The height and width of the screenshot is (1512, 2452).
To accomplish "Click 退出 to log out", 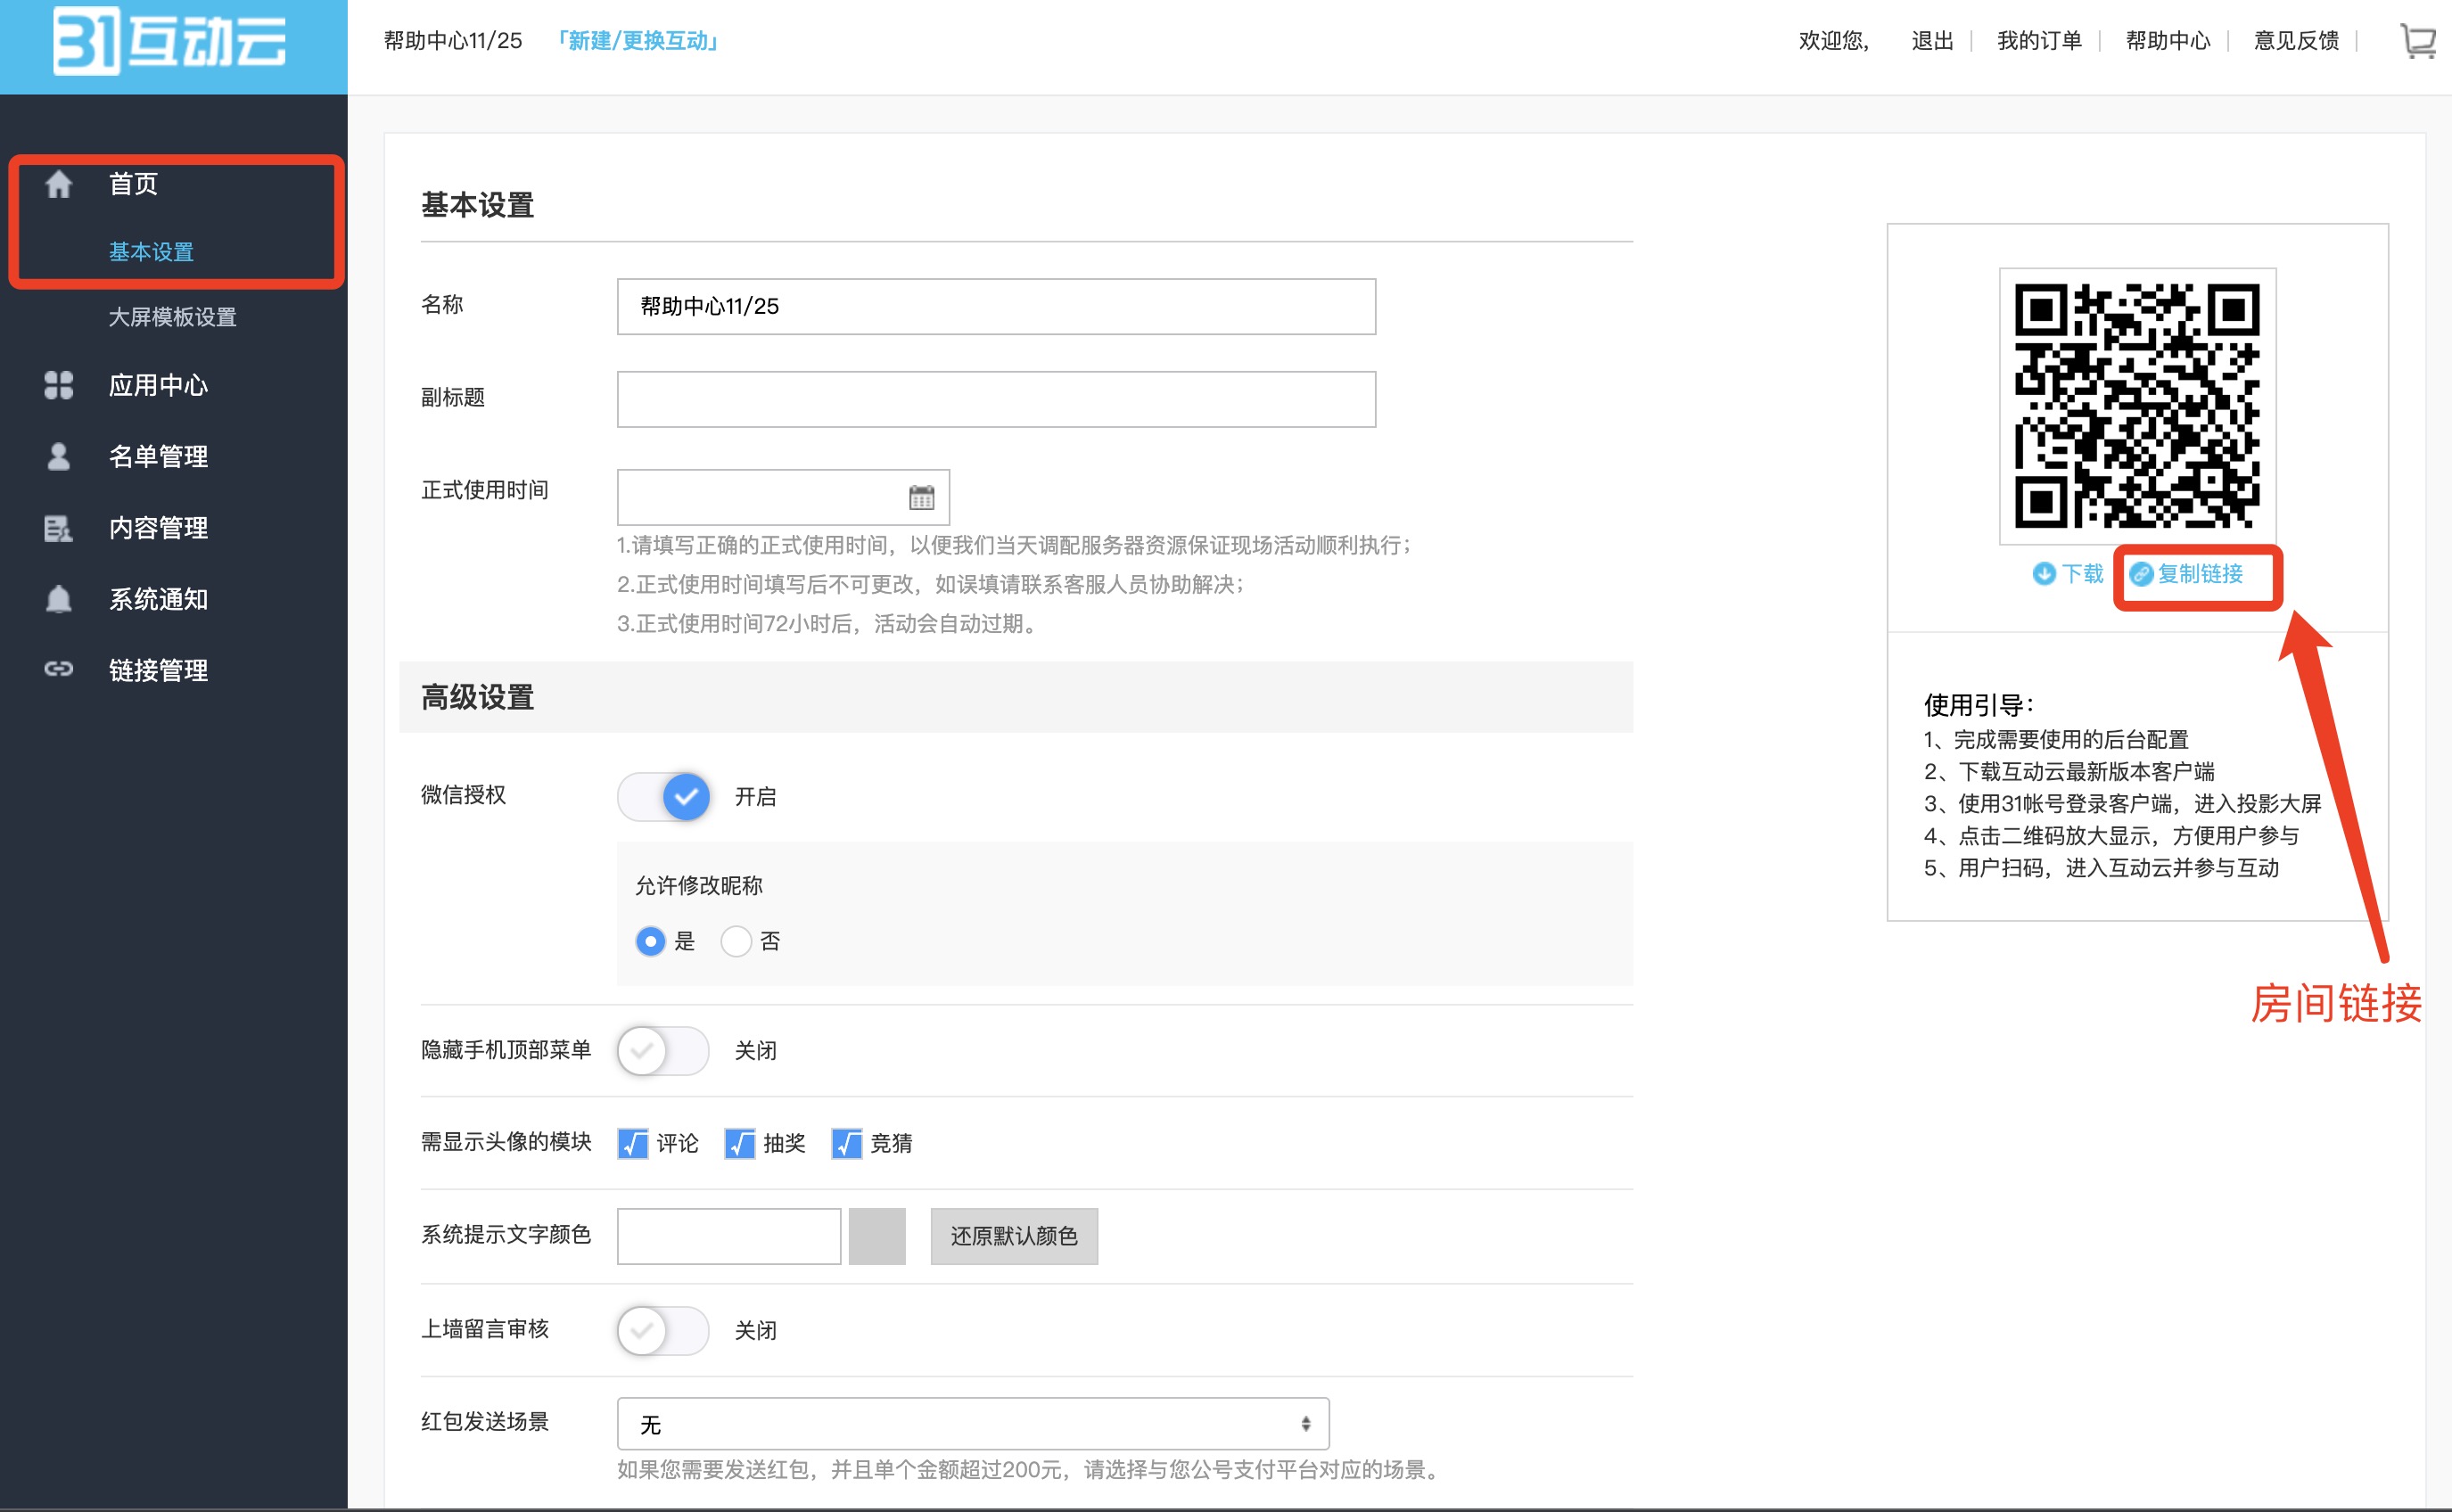I will (1932, 40).
